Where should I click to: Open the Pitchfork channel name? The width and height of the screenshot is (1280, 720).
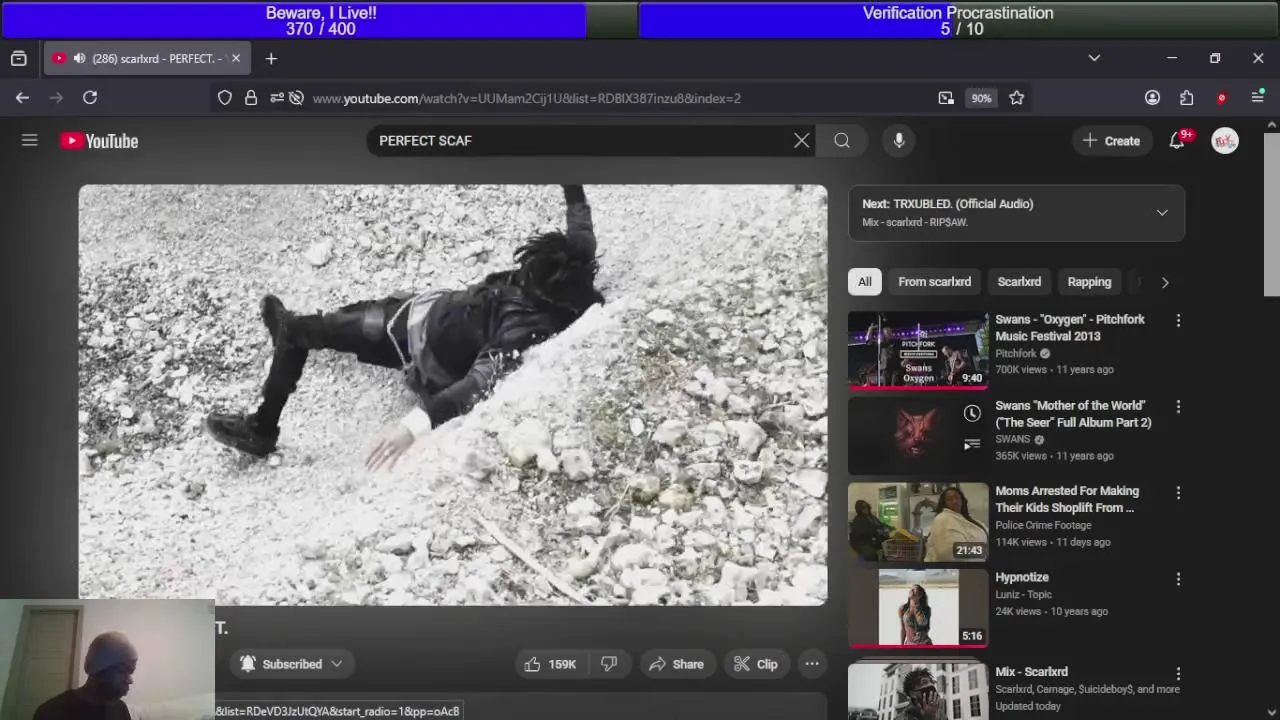pyautogui.click(x=1016, y=353)
